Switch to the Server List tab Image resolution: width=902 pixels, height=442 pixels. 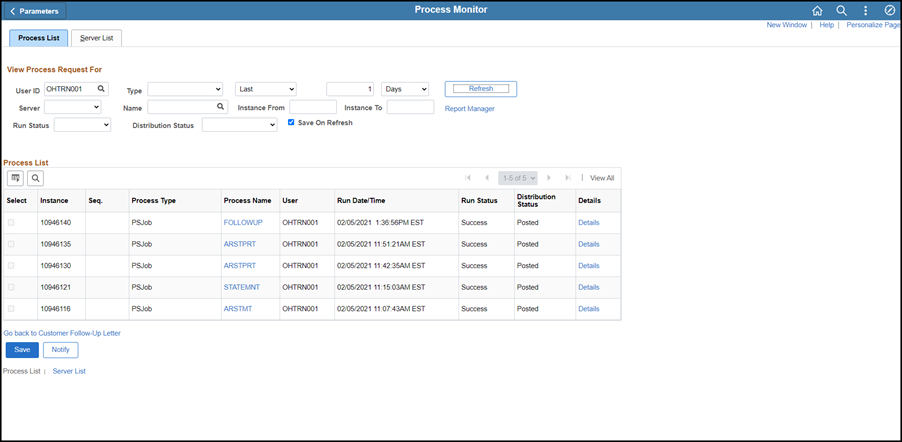[97, 38]
